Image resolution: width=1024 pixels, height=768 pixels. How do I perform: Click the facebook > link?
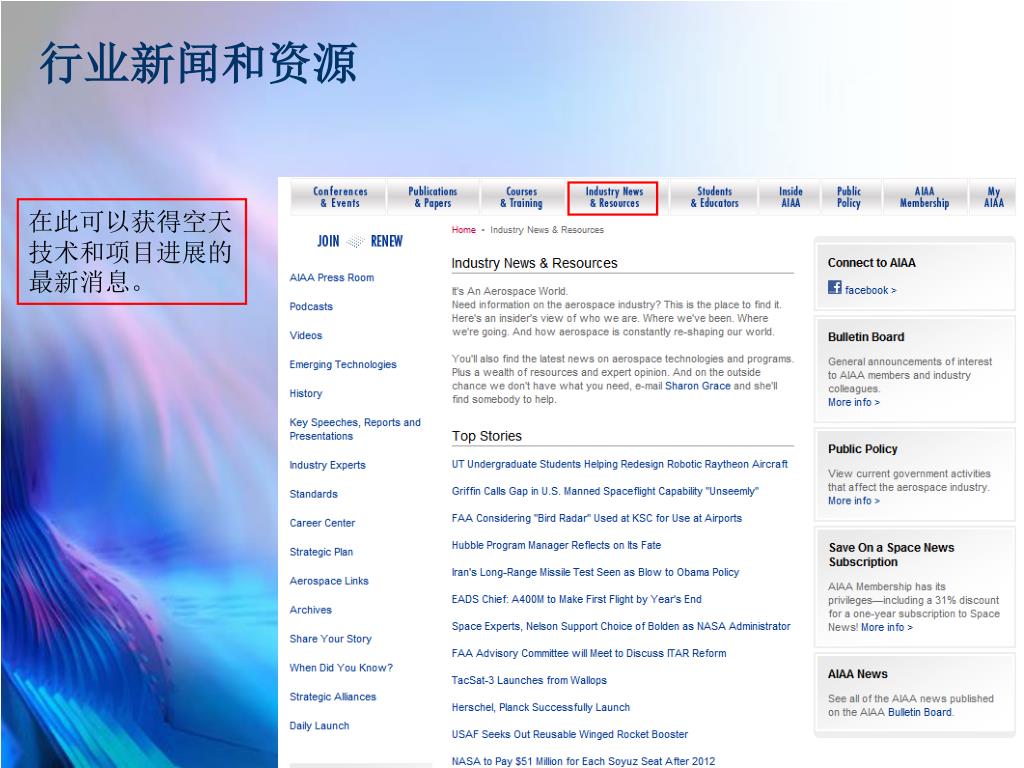click(871, 290)
